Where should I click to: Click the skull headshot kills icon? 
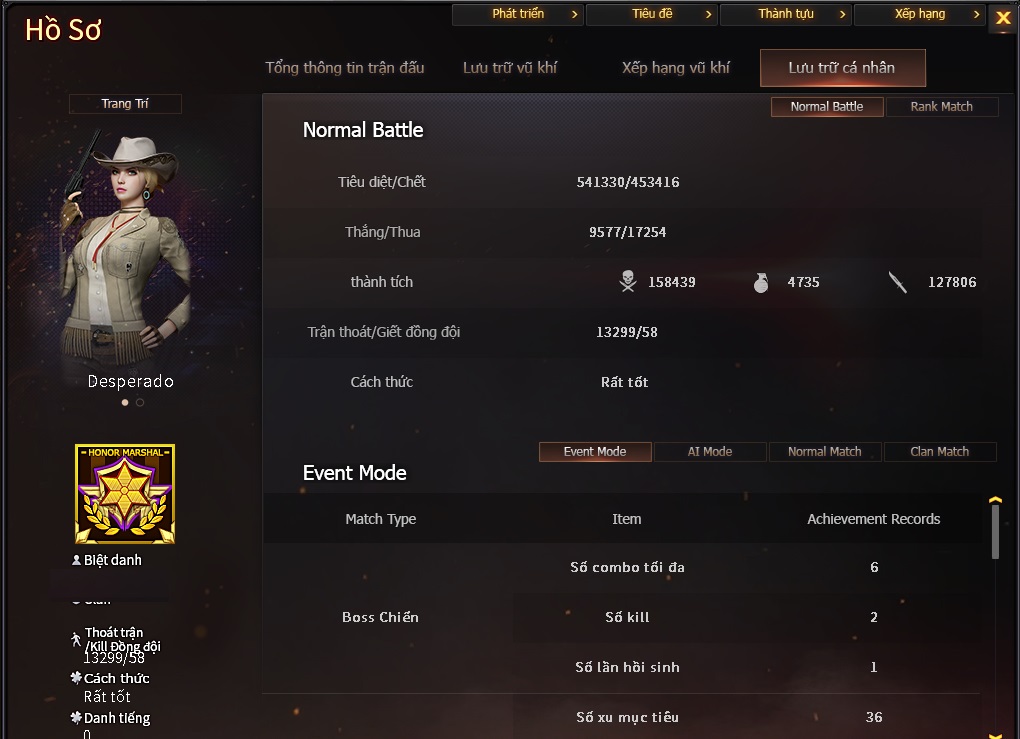click(x=628, y=282)
